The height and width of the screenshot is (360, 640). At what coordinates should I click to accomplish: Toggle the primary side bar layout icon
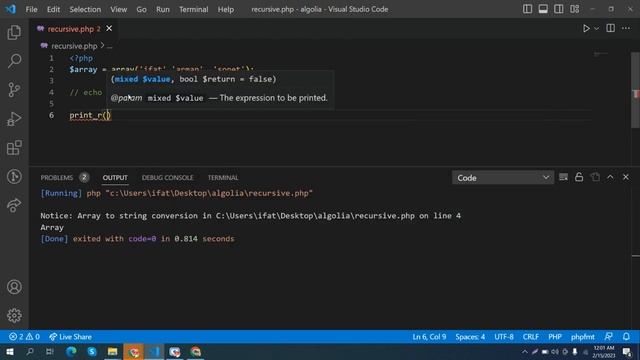(527, 9)
